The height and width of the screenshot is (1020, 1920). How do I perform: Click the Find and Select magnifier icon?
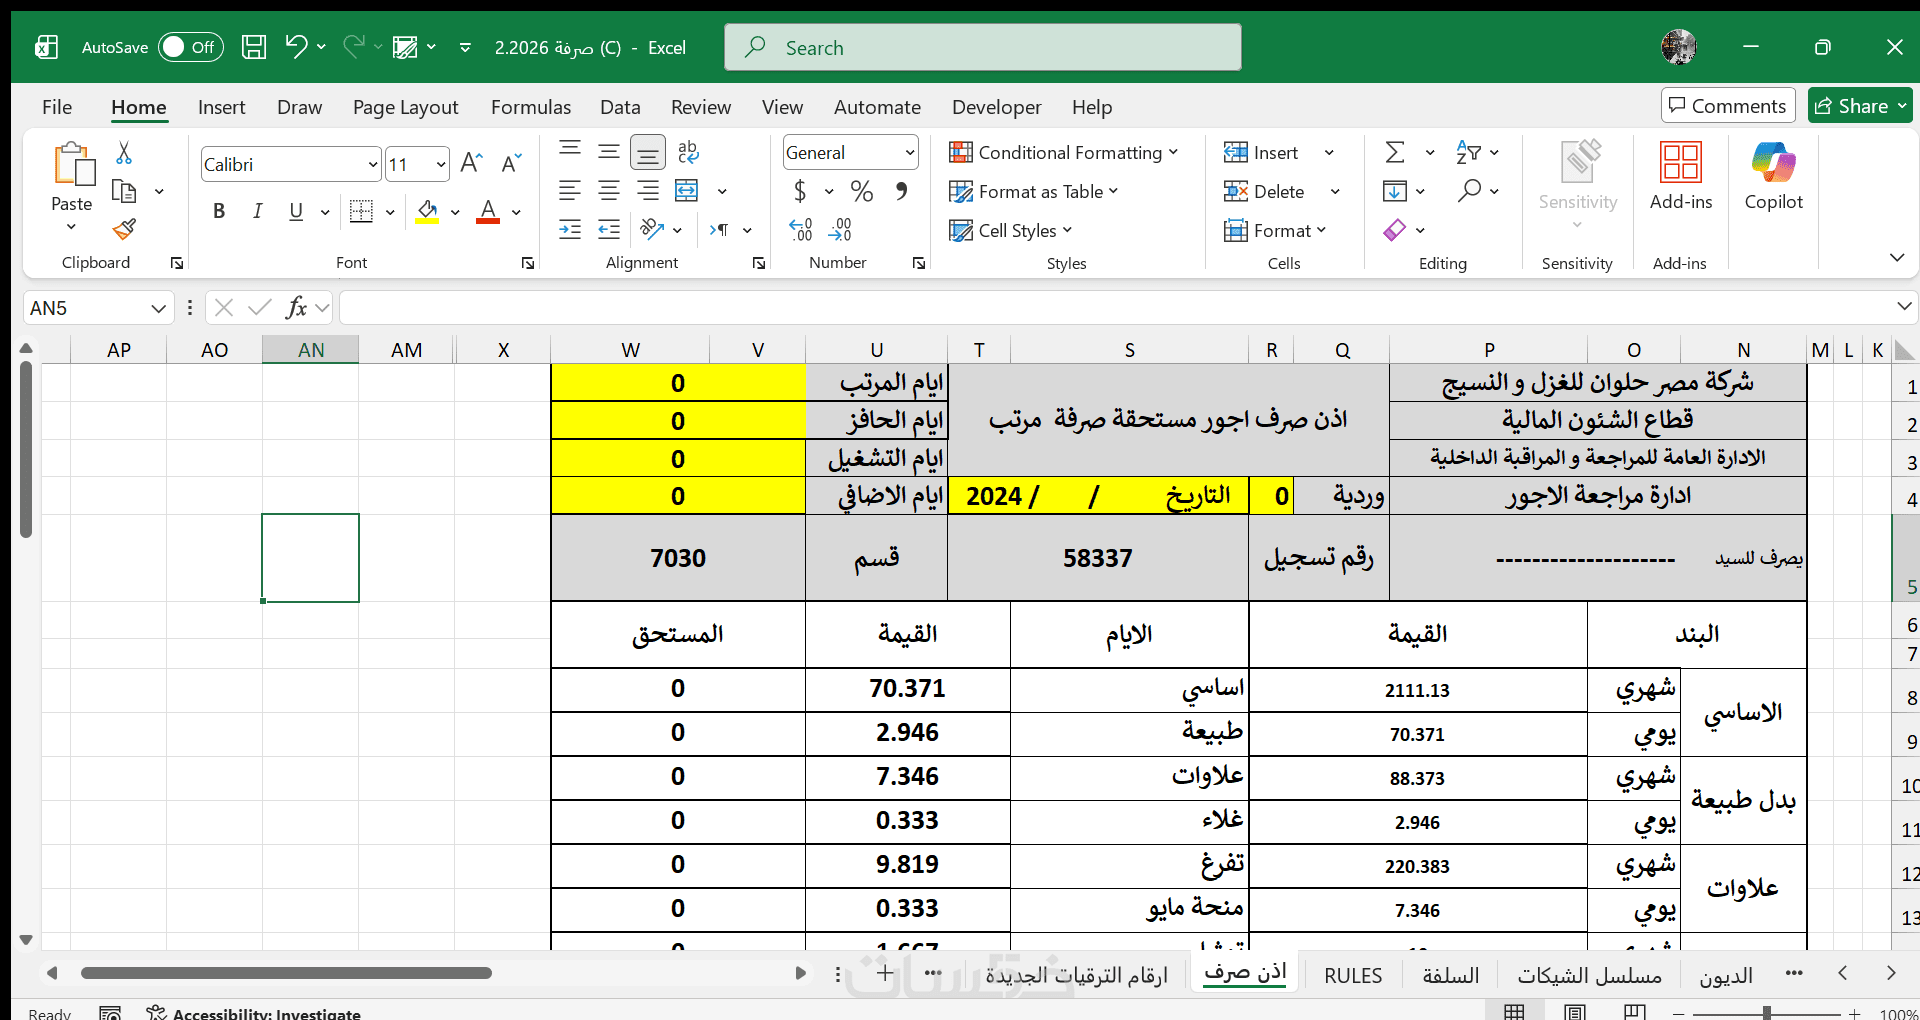click(1469, 191)
